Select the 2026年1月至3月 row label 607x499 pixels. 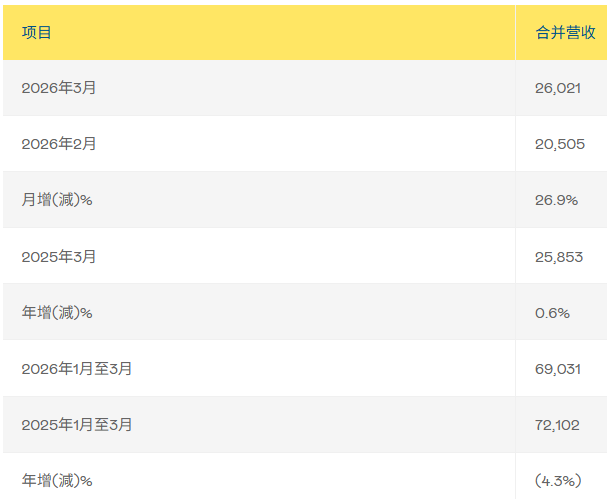coord(77,369)
